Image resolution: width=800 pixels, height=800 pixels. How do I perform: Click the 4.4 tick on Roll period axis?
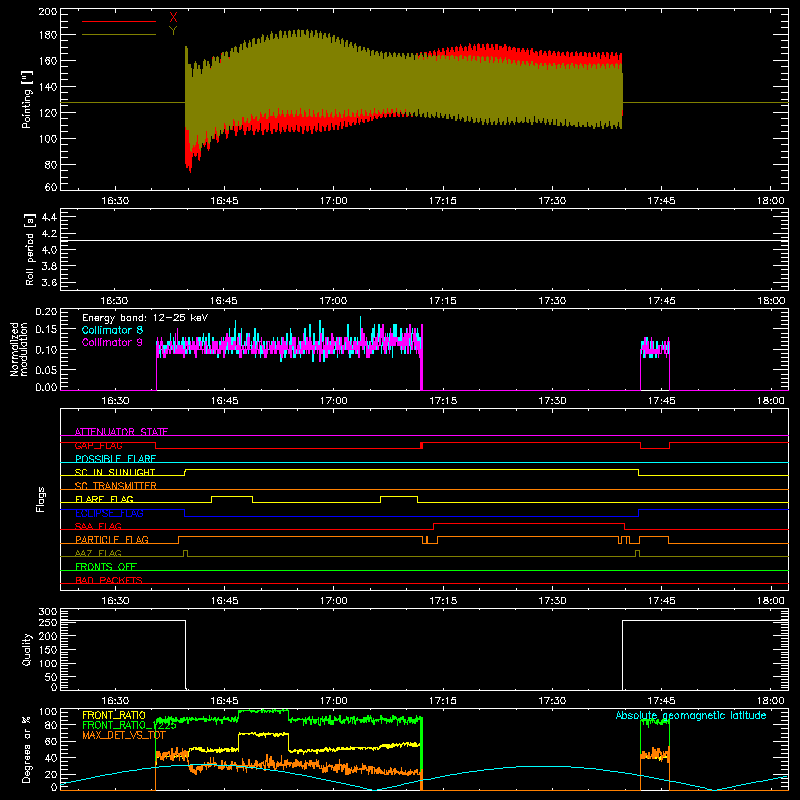click(49, 217)
